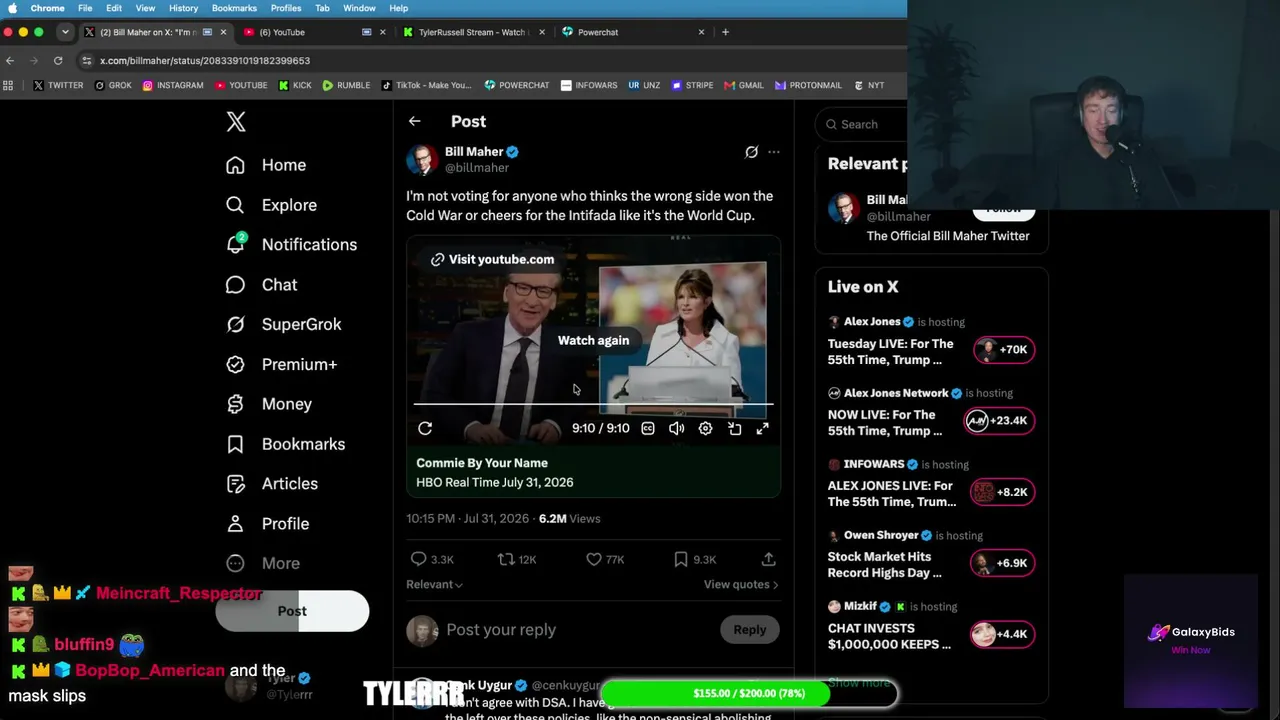The width and height of the screenshot is (1280, 720).
Task: Open the TWITTER bookmark
Action: coord(58,85)
